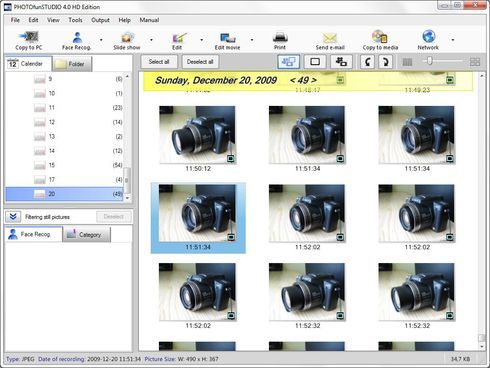Expand the Edit movie dropdown arrow
Image resolution: width=490 pixels, height=368 pixels.
point(252,40)
